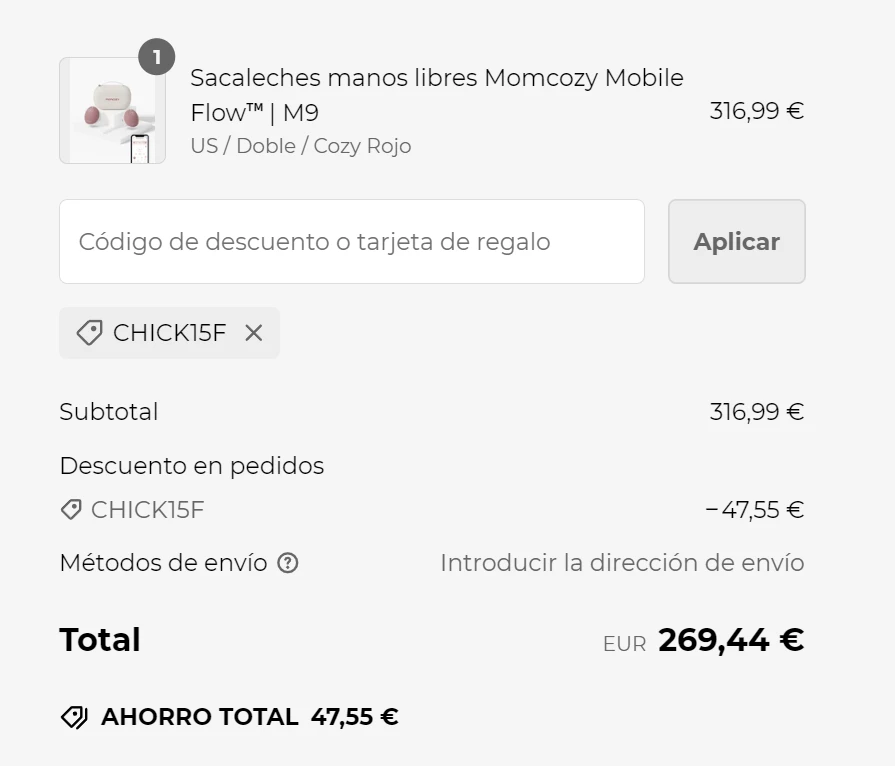Image resolution: width=895 pixels, height=766 pixels.
Task: Click the tag icon in CHICK15F chip
Action: (90, 333)
